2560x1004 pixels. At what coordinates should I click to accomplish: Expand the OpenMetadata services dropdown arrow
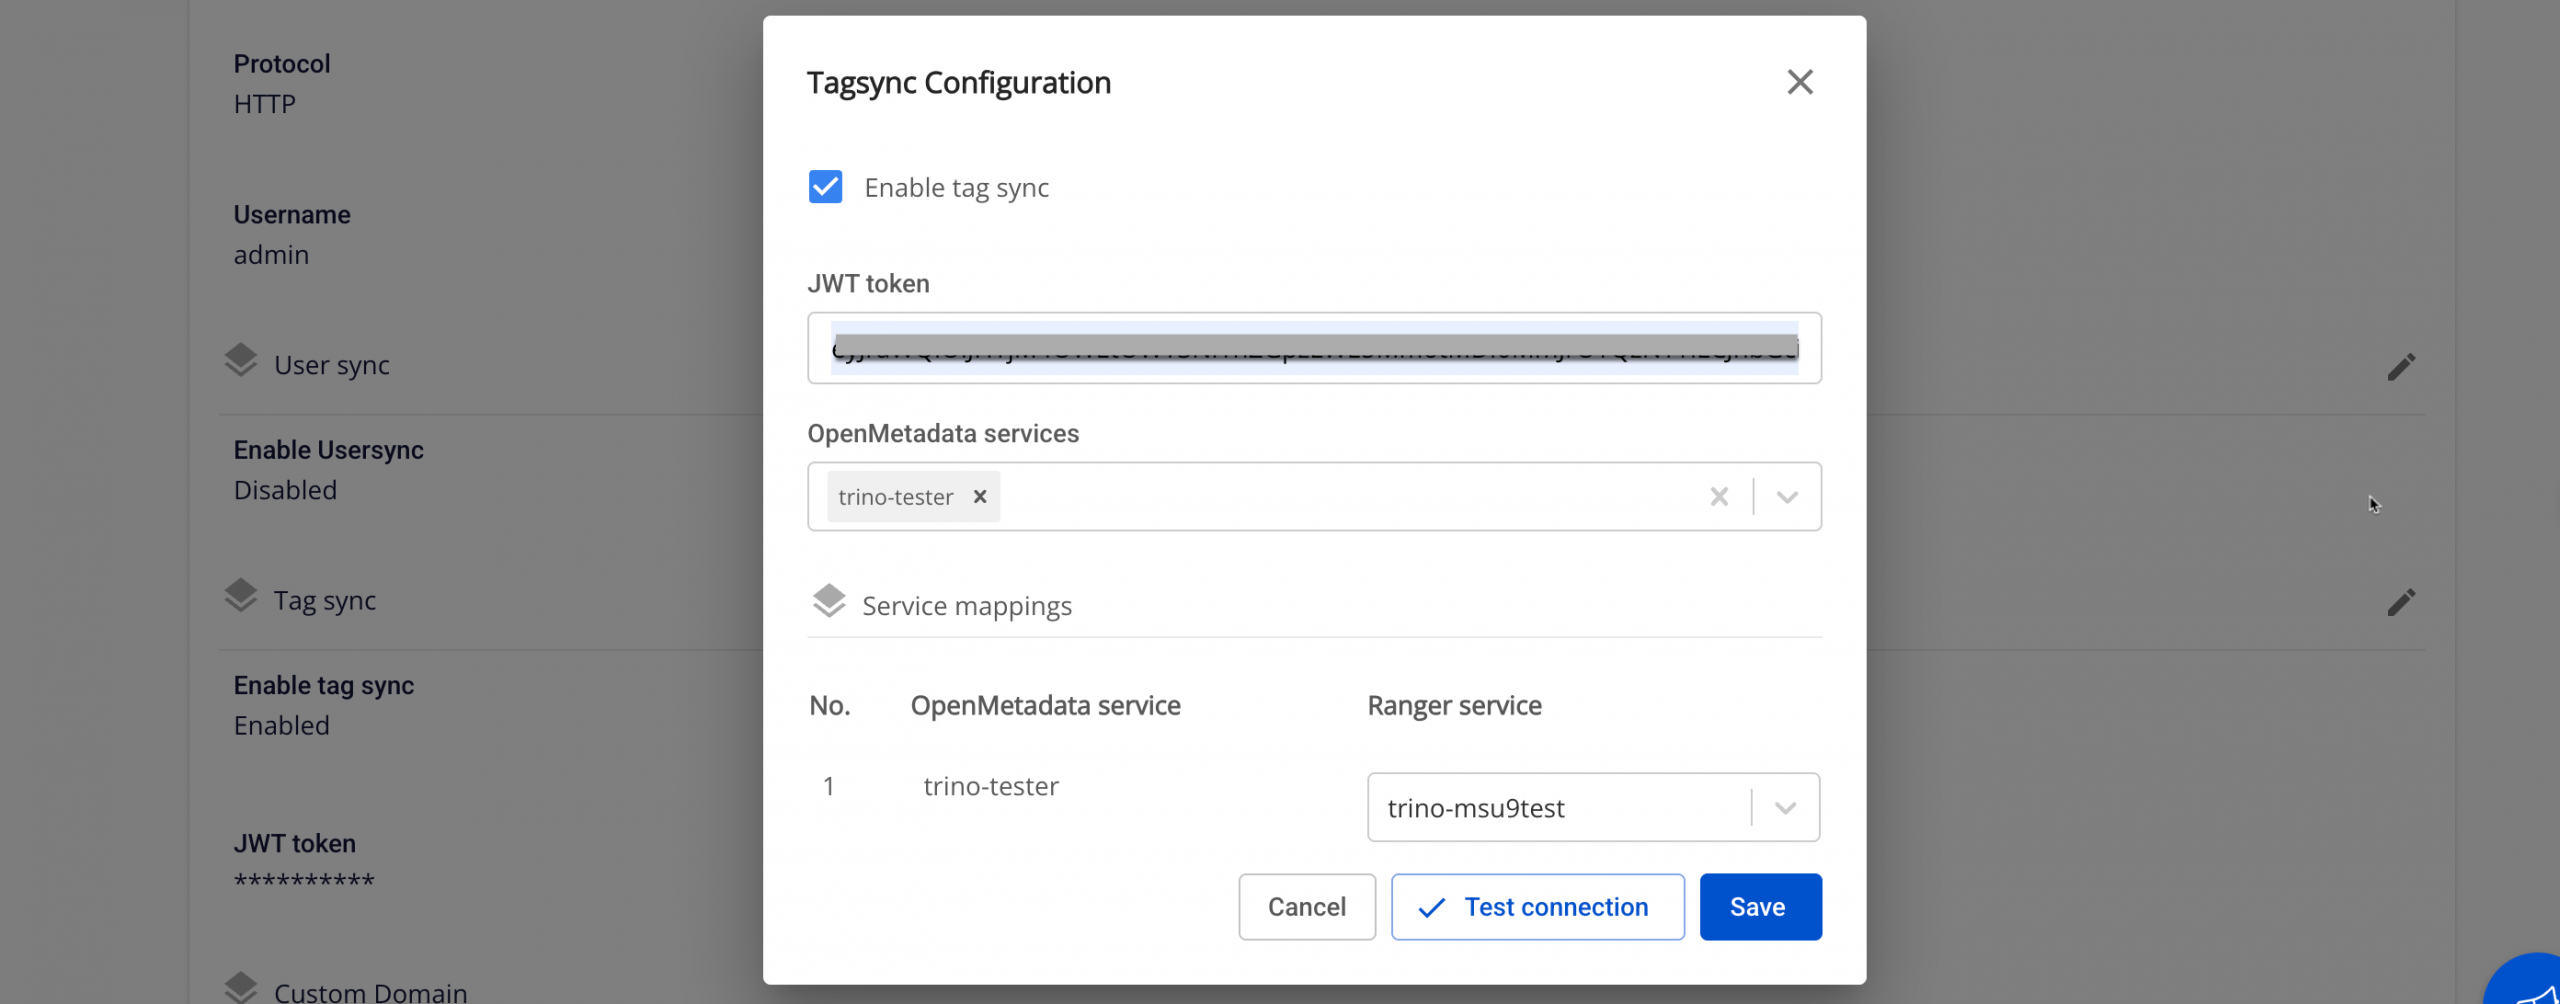[x=1787, y=496]
